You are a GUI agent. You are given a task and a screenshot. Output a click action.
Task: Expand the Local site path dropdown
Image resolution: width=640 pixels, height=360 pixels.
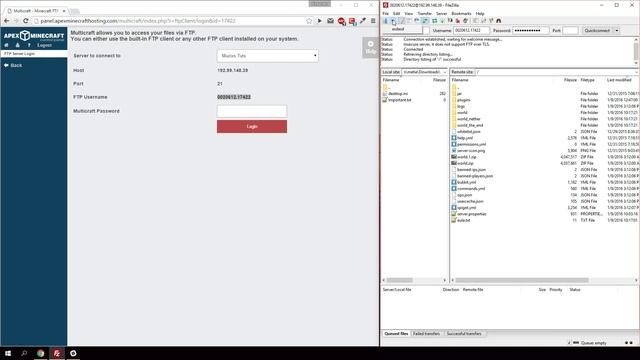click(x=444, y=72)
